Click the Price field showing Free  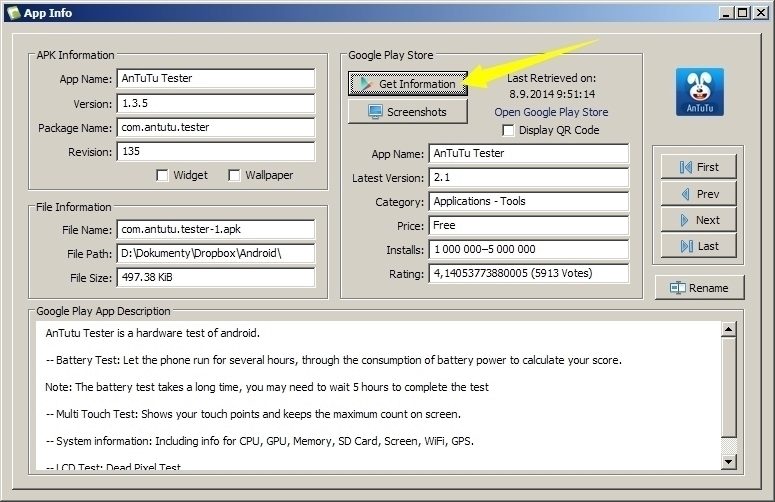point(529,225)
